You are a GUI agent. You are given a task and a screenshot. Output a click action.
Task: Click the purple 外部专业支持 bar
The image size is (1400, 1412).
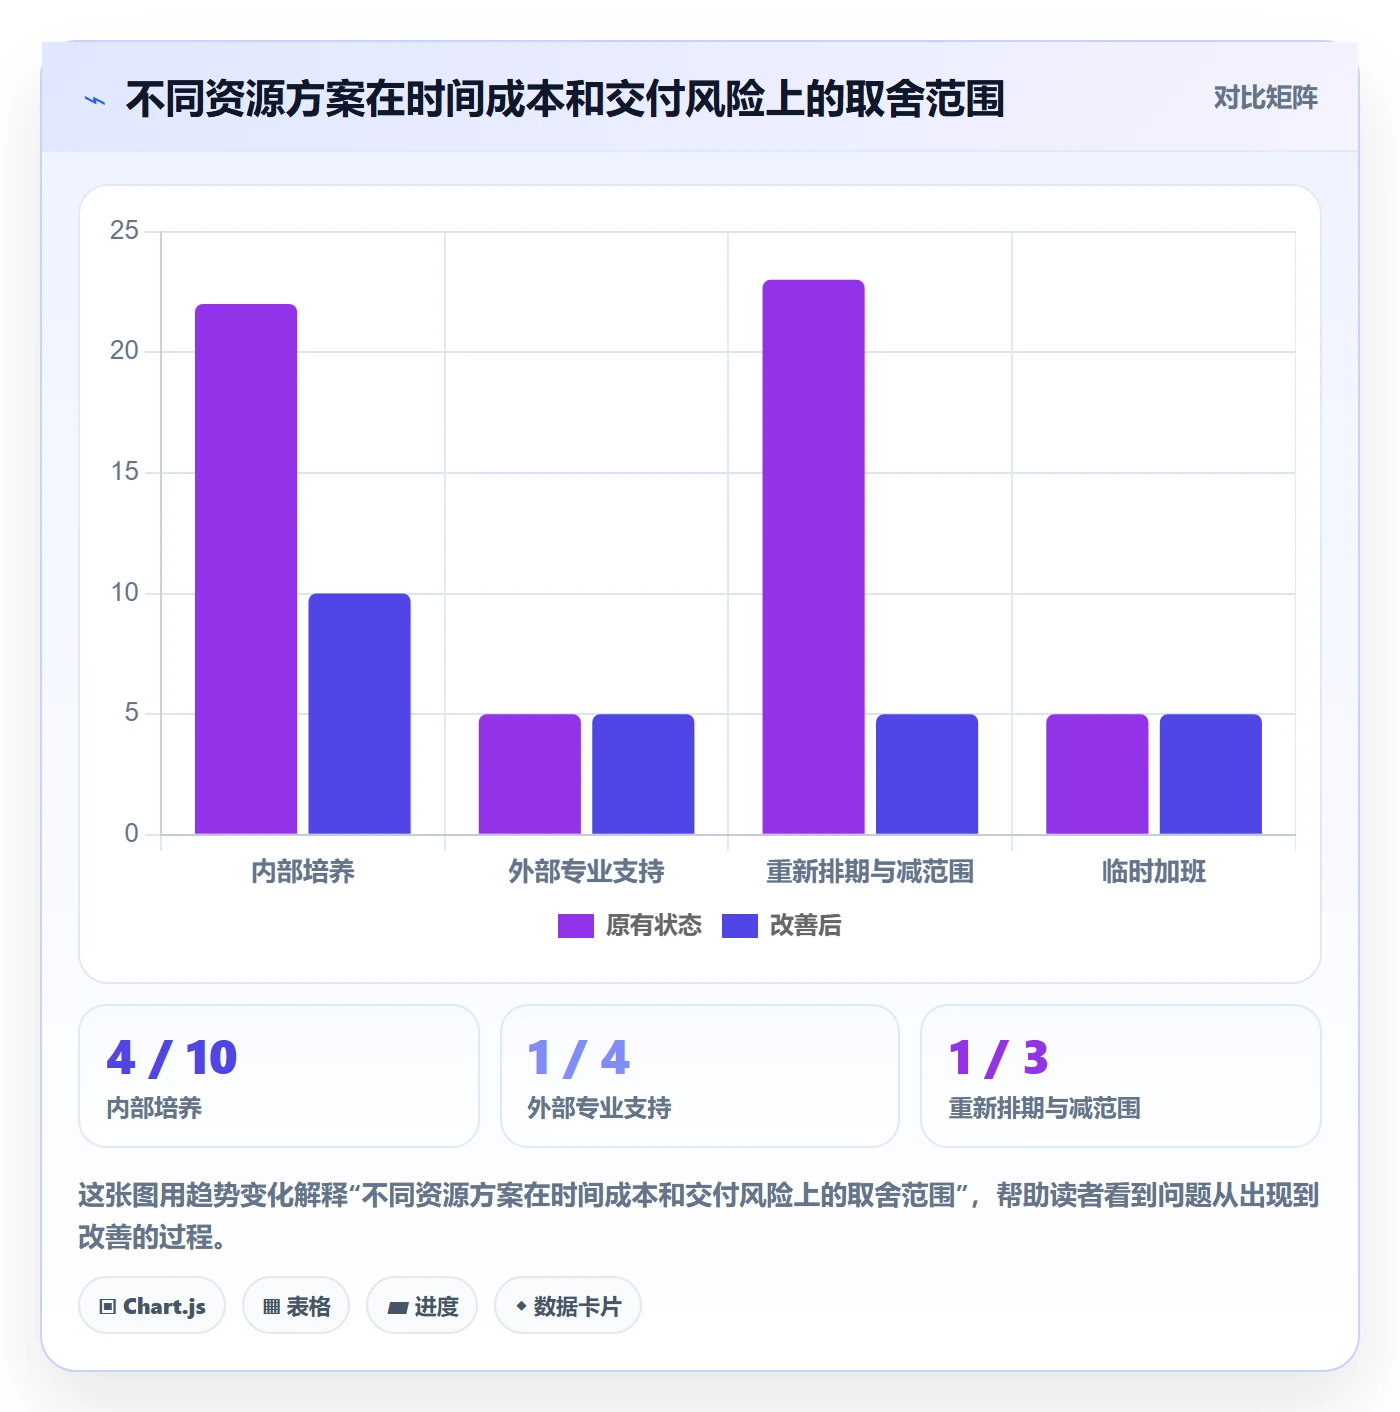(x=530, y=774)
